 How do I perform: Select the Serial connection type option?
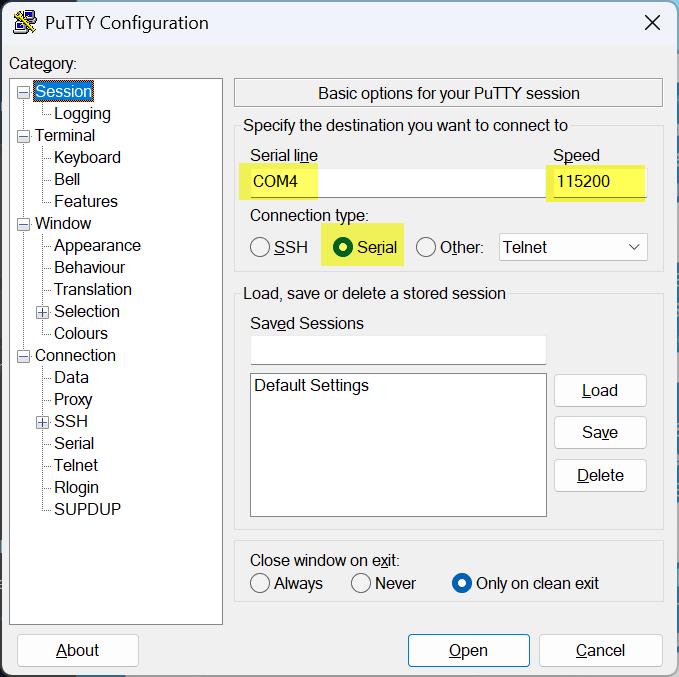(x=343, y=247)
